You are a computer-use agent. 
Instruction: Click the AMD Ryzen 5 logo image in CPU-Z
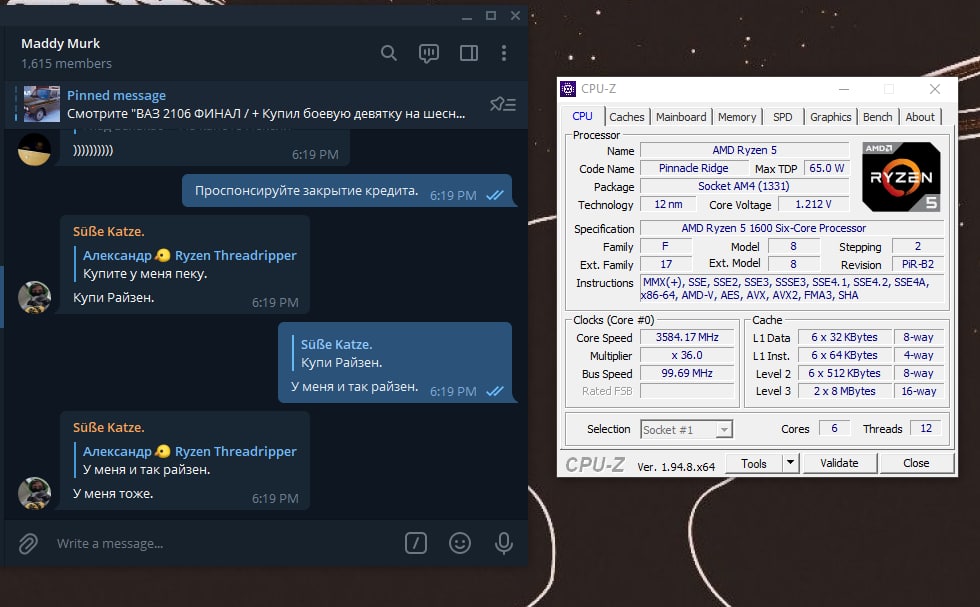click(901, 177)
